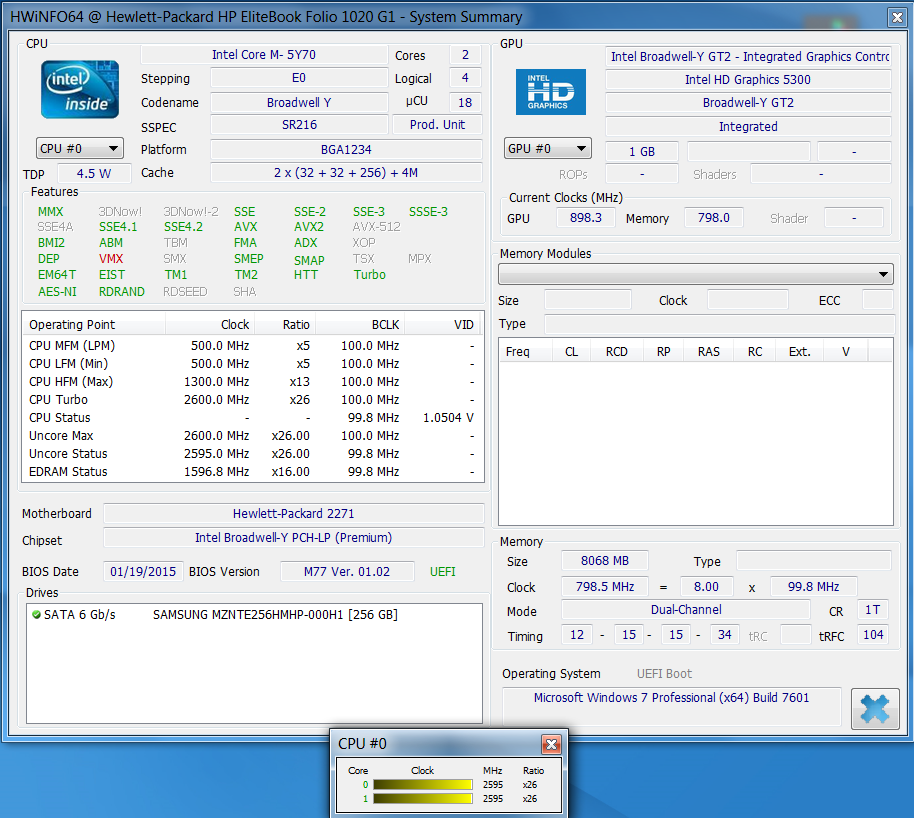The width and height of the screenshot is (914, 818).
Task: Open the GPU #0 selector dropdown
Action: point(547,149)
